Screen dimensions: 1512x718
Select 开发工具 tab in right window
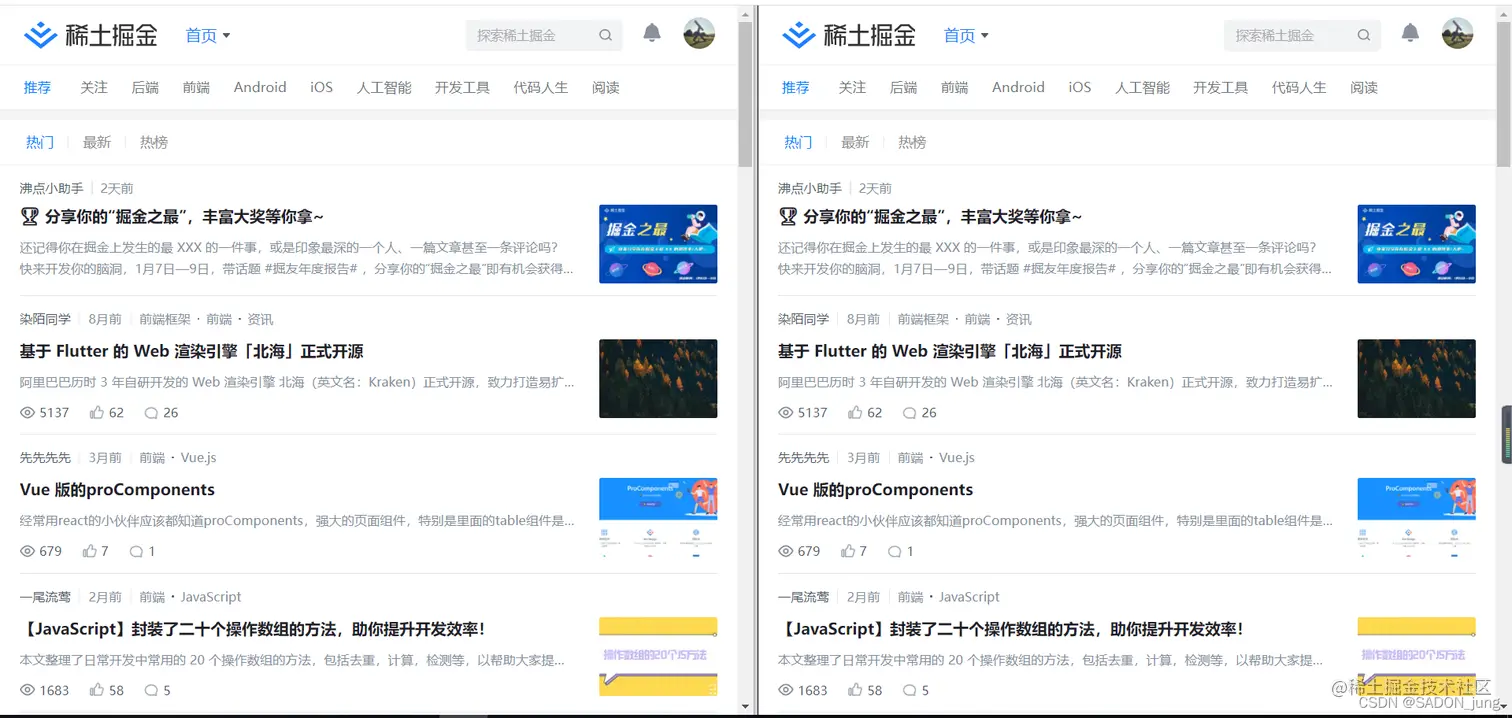coord(1220,87)
